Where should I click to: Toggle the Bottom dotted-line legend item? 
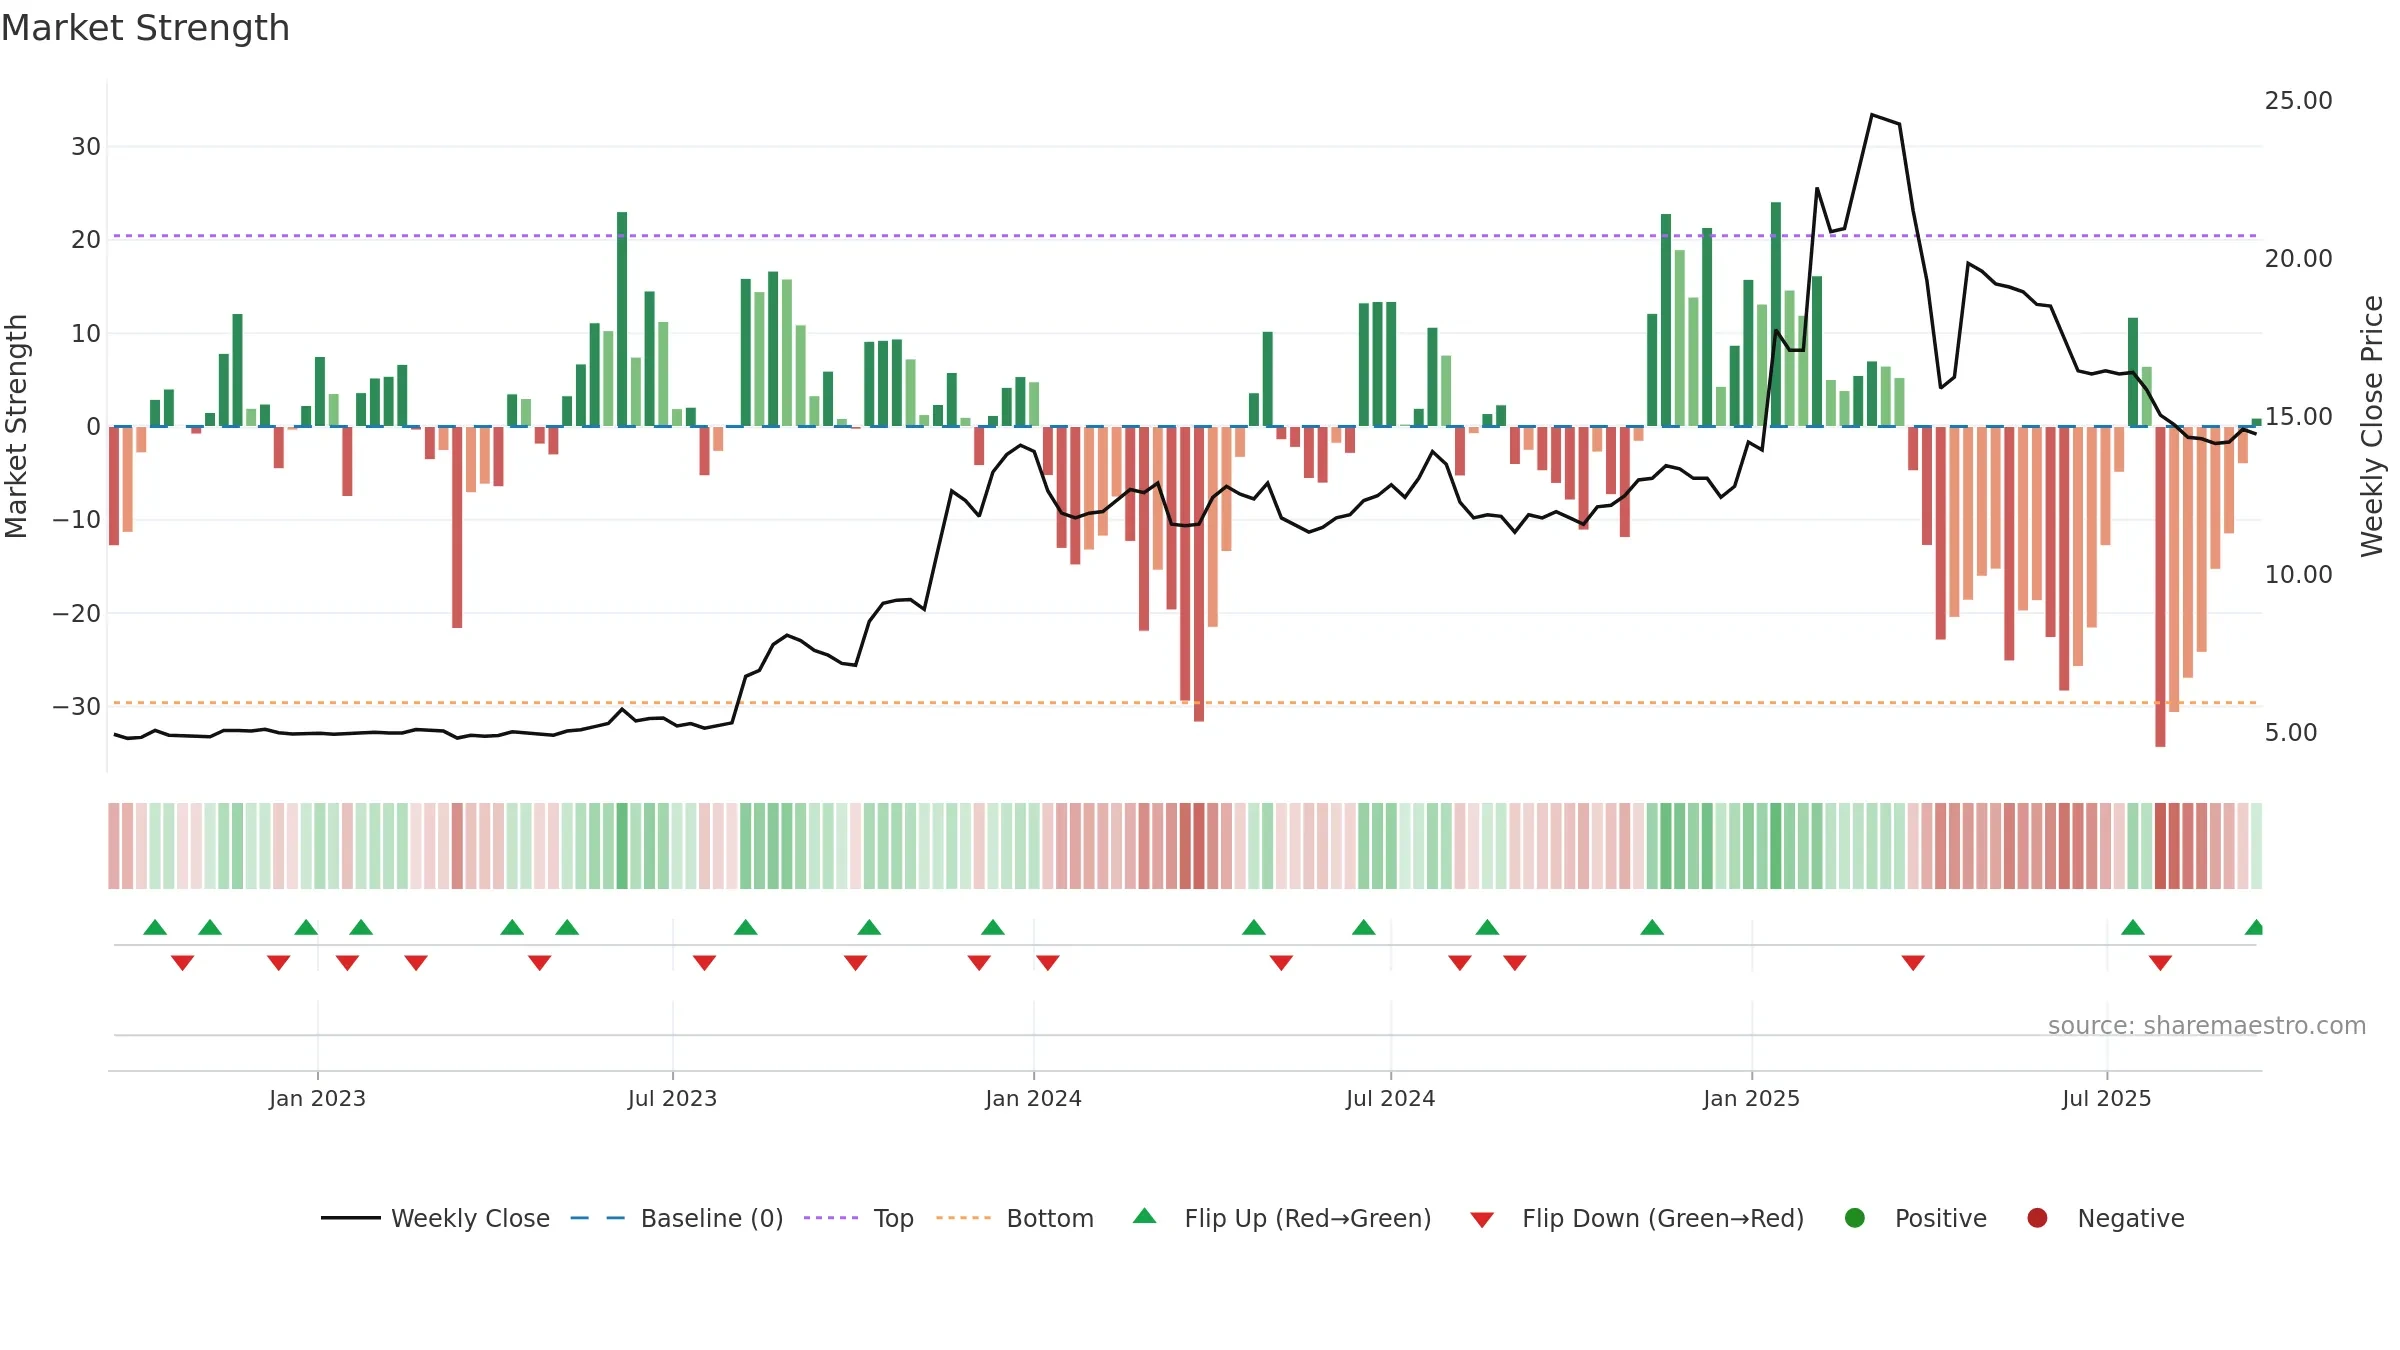[1015, 1218]
